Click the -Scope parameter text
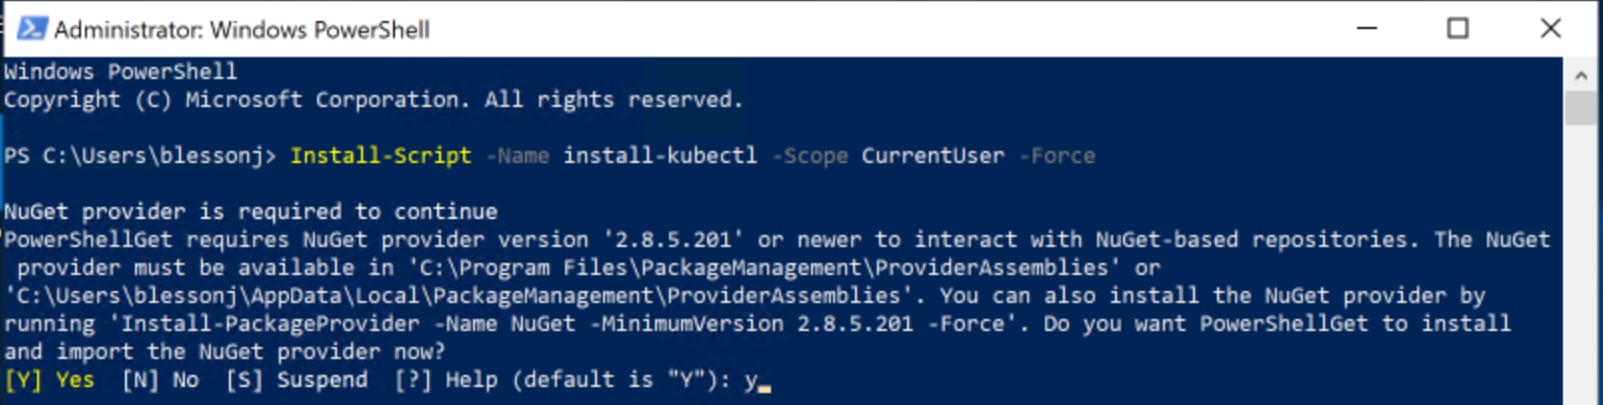1603x405 pixels. click(x=810, y=156)
